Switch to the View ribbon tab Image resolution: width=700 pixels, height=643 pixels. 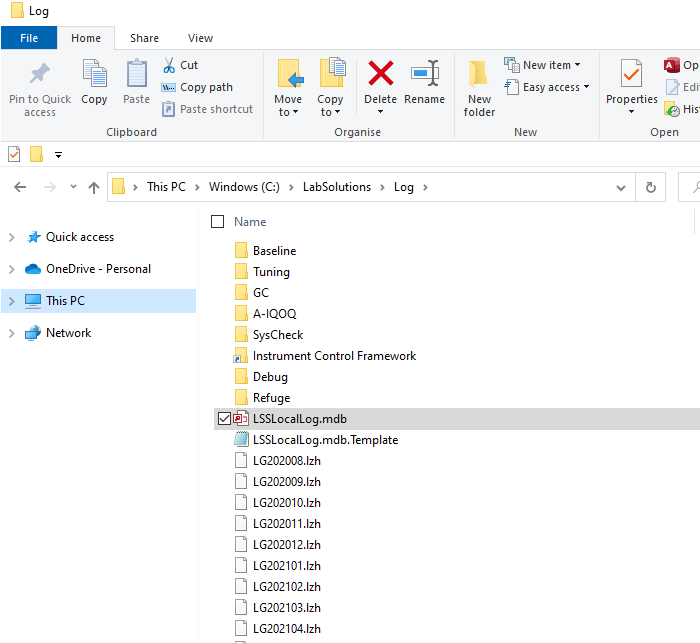coord(200,38)
